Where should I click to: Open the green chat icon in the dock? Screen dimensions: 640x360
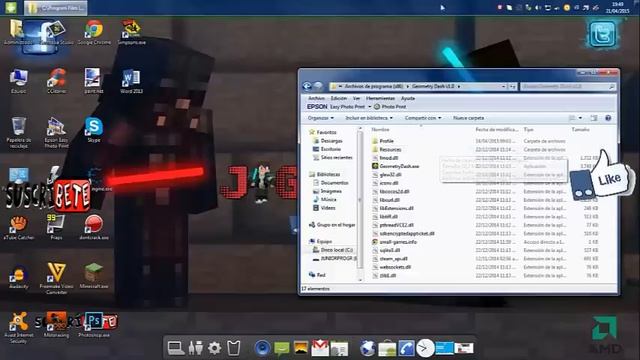(282, 348)
